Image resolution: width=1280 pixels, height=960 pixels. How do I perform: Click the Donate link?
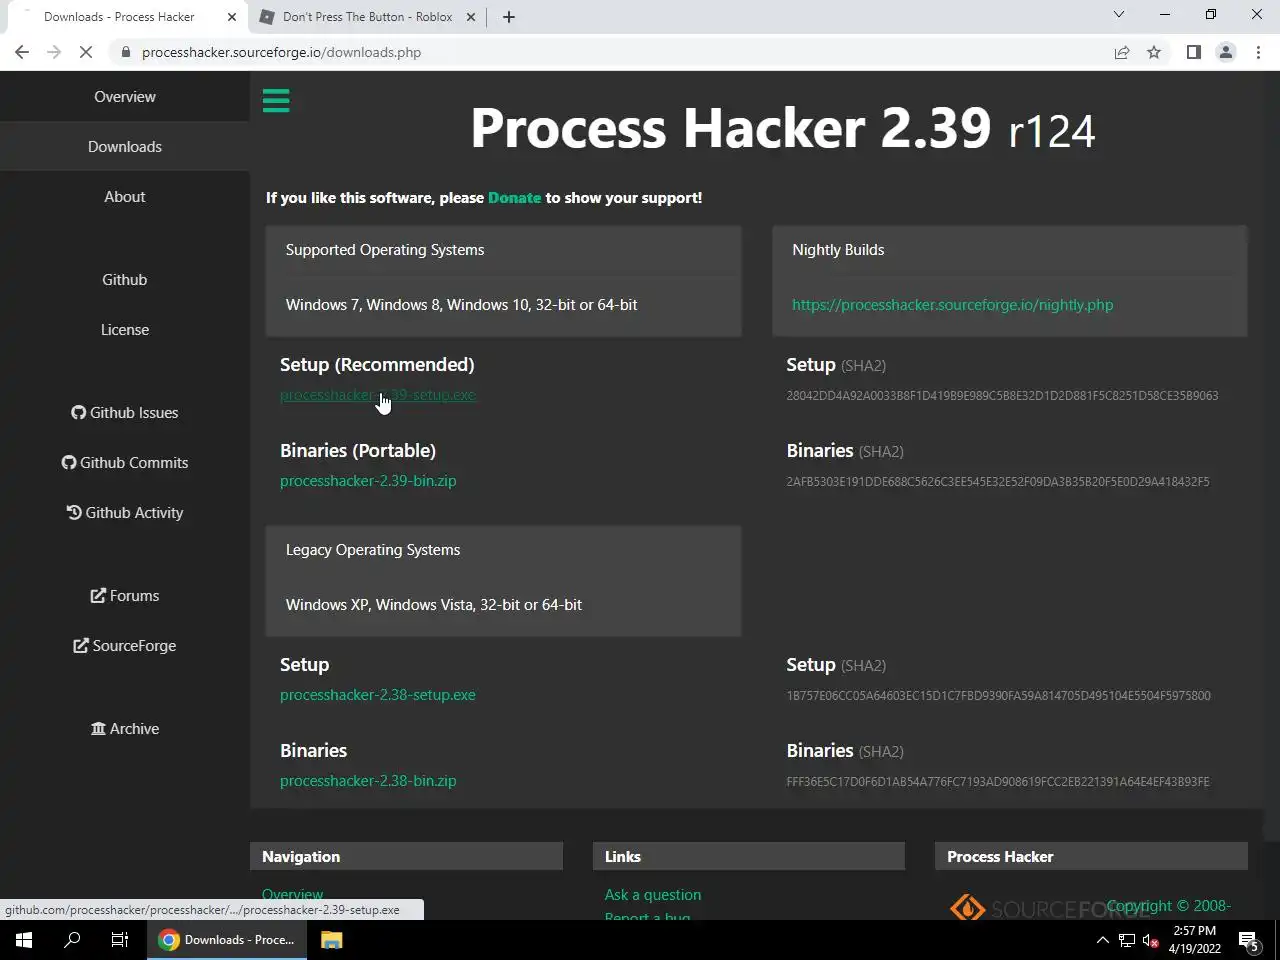(514, 198)
